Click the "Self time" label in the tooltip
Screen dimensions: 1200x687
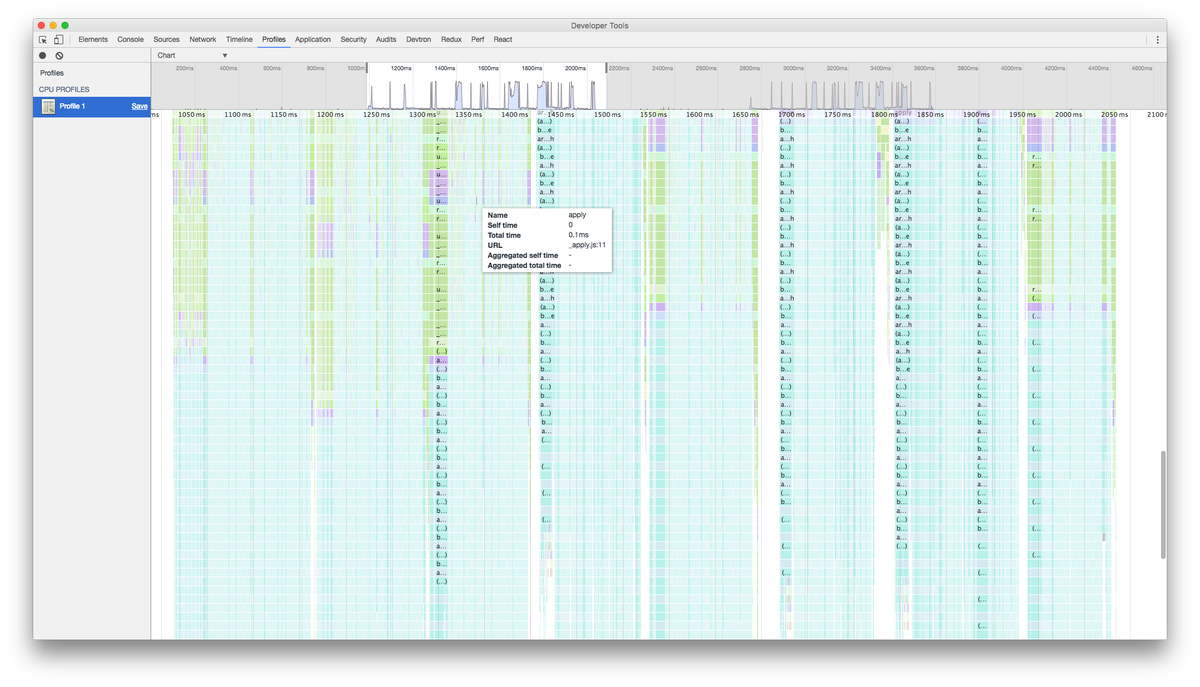point(502,225)
